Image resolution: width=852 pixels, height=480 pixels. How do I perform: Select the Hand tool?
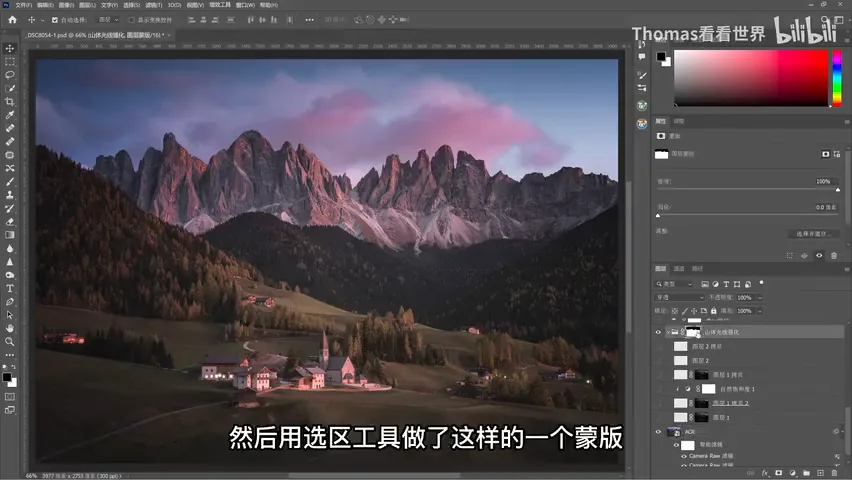[x=10, y=328]
